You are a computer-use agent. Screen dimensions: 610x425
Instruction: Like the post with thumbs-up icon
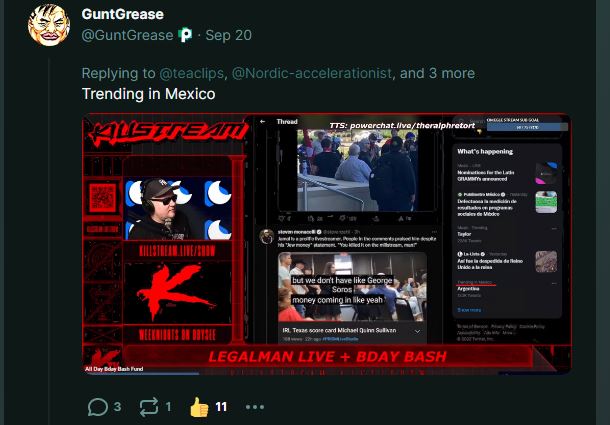199,407
